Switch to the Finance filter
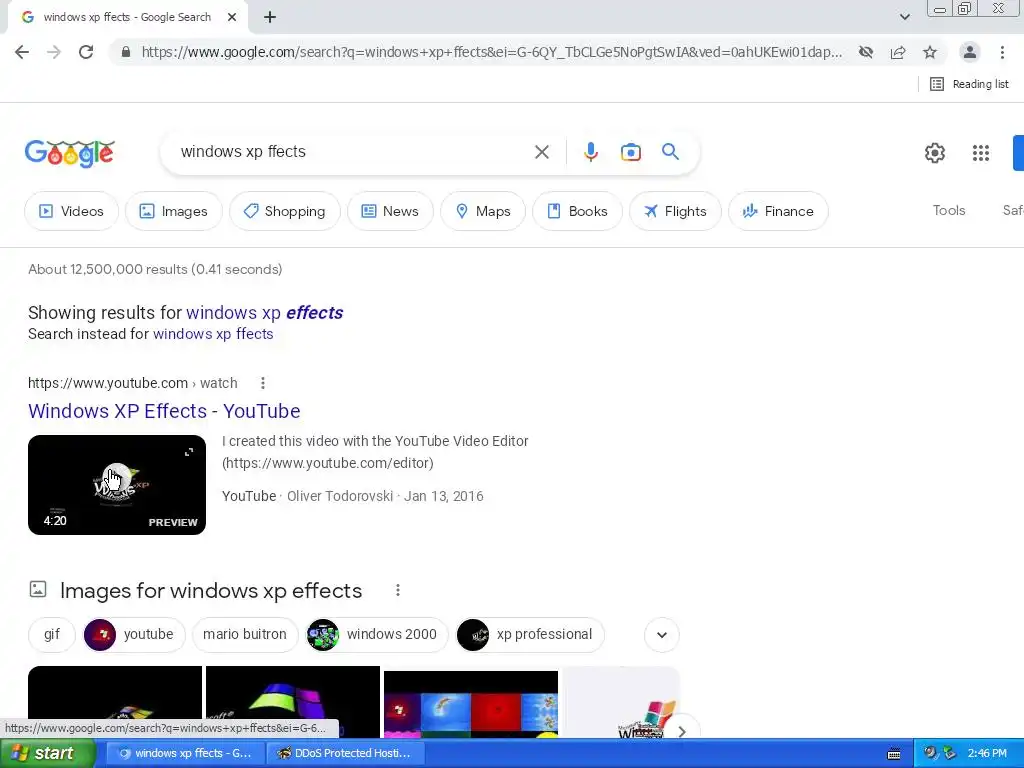The image size is (1024, 768). [x=778, y=211]
